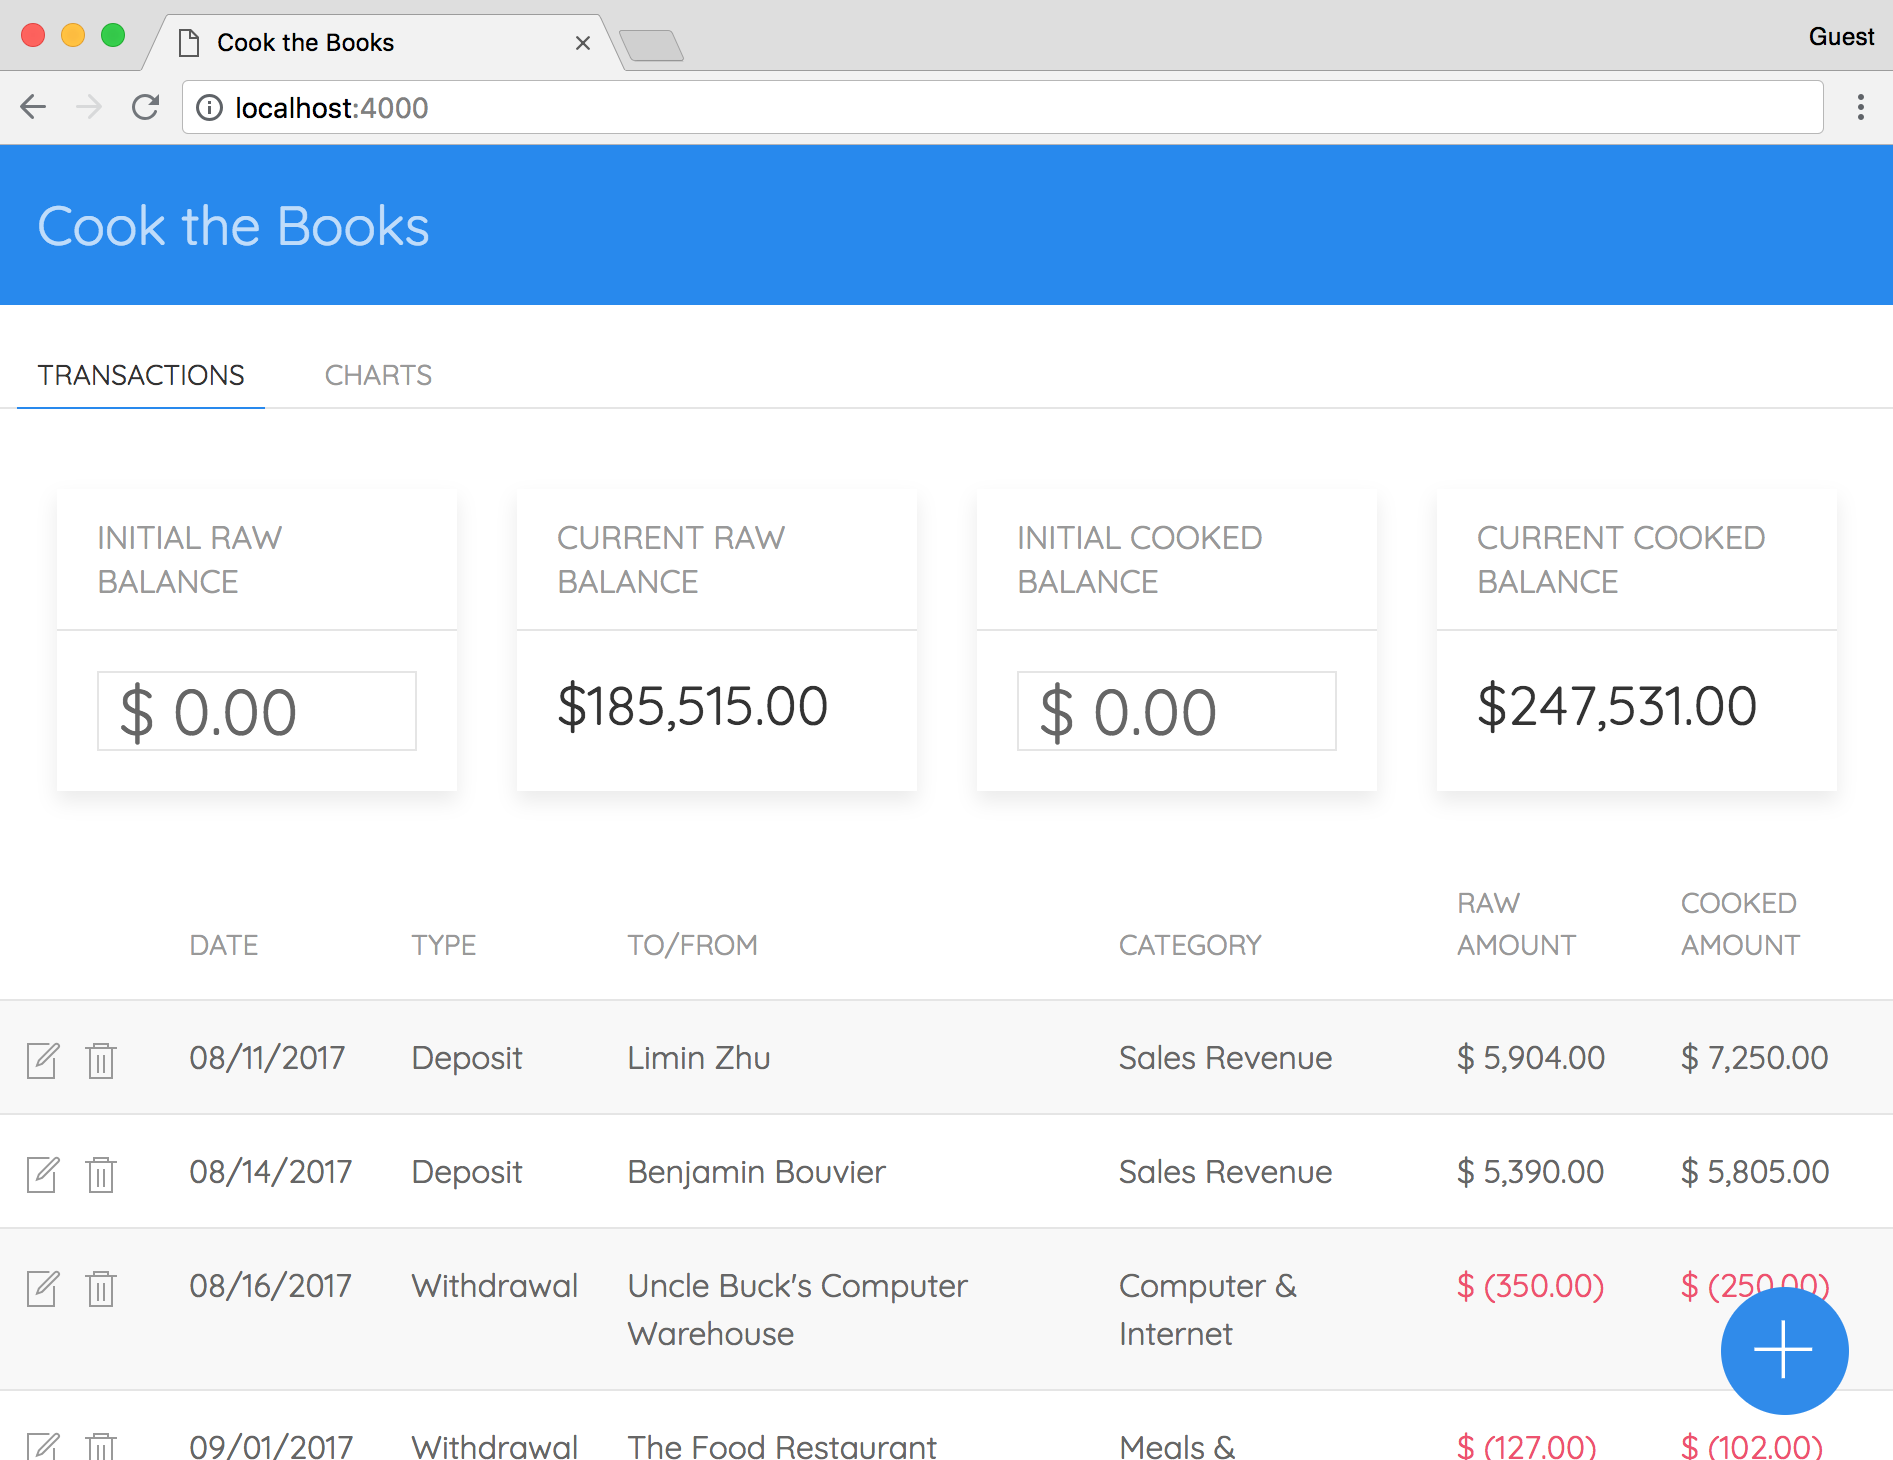Trash the Uncle Buck's Computer Warehouse row

101,1287
